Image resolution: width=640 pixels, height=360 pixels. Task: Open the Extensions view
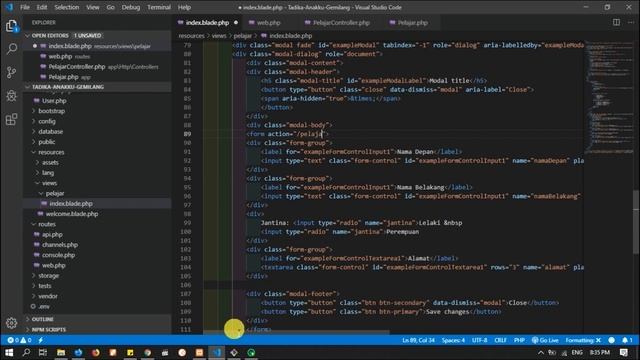click(x=11, y=119)
